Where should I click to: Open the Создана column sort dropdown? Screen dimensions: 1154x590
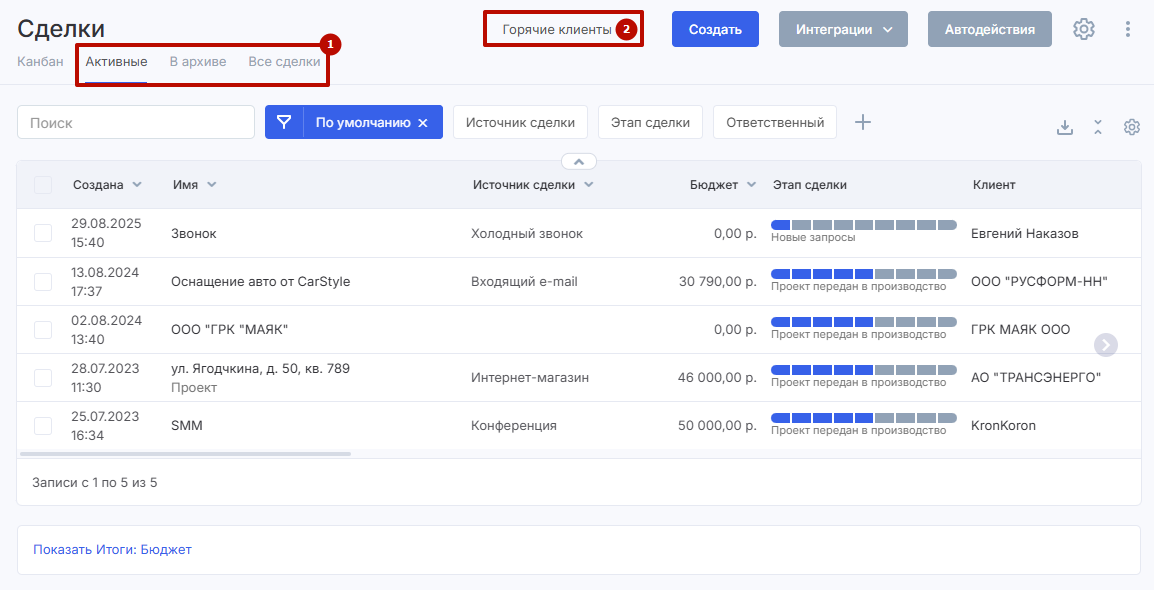coord(137,185)
